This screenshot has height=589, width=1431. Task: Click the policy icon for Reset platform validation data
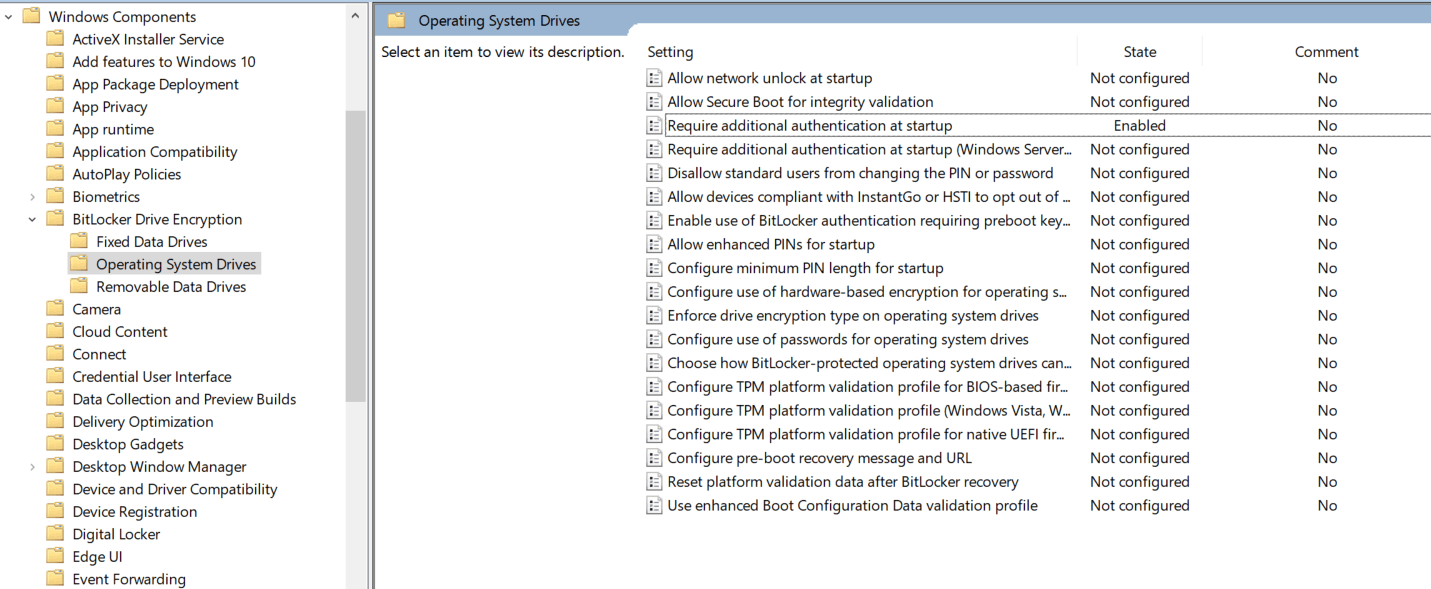654,482
